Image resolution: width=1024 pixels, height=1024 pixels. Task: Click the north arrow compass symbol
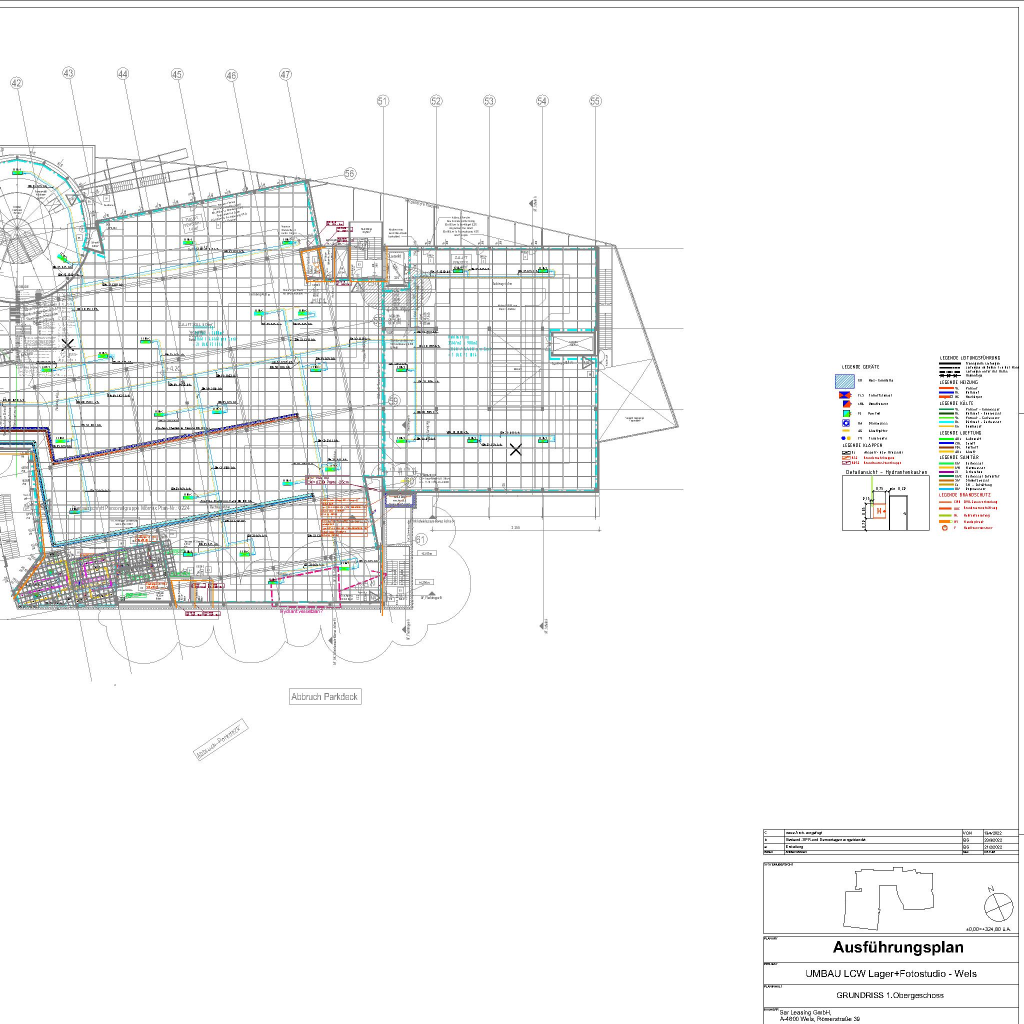[x=998, y=907]
